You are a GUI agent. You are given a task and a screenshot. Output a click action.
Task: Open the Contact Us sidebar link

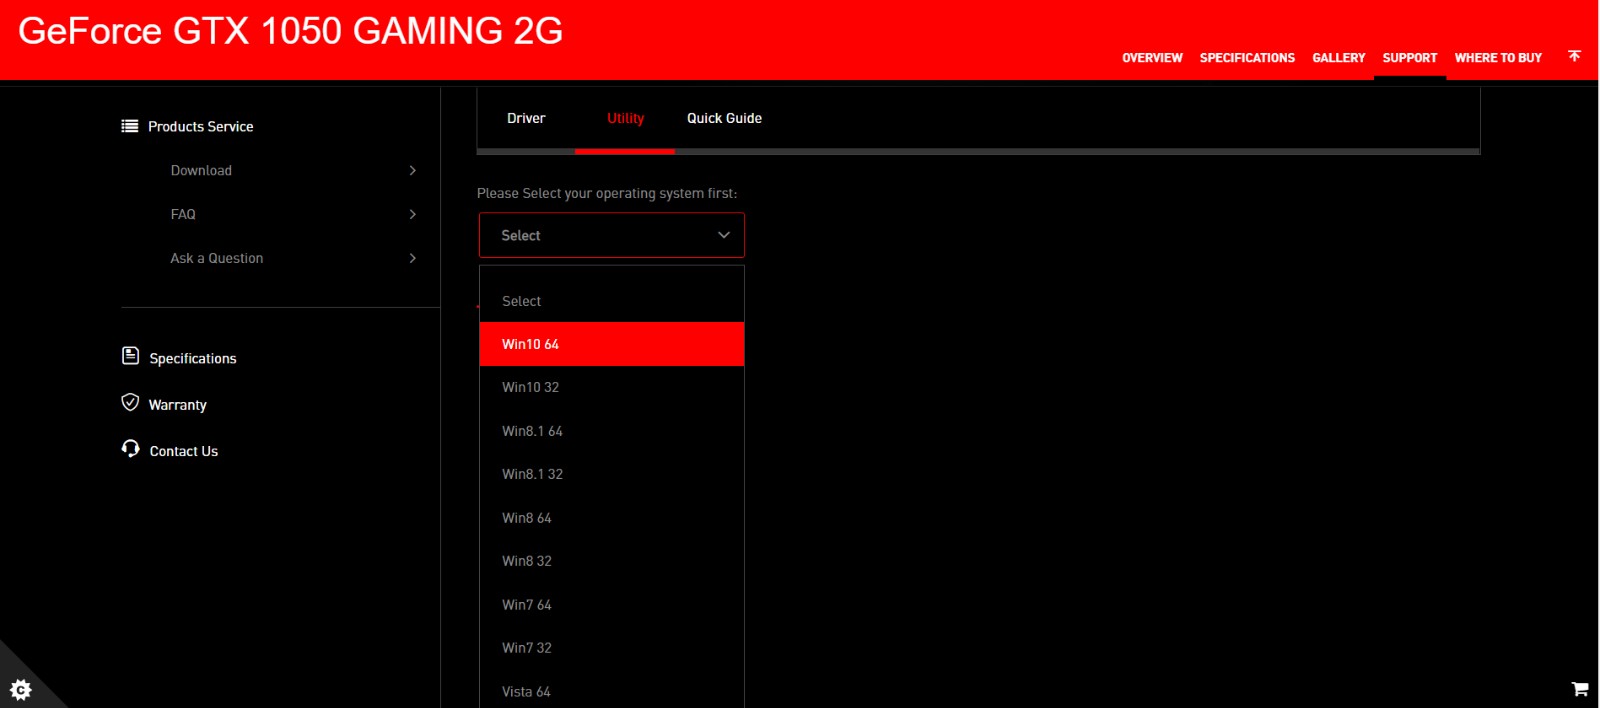pos(184,451)
